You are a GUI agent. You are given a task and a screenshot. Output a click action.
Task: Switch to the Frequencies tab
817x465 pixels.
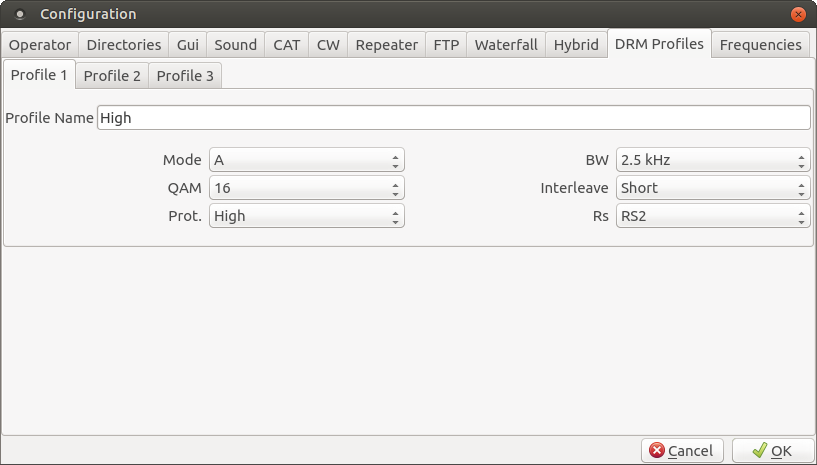(x=760, y=45)
